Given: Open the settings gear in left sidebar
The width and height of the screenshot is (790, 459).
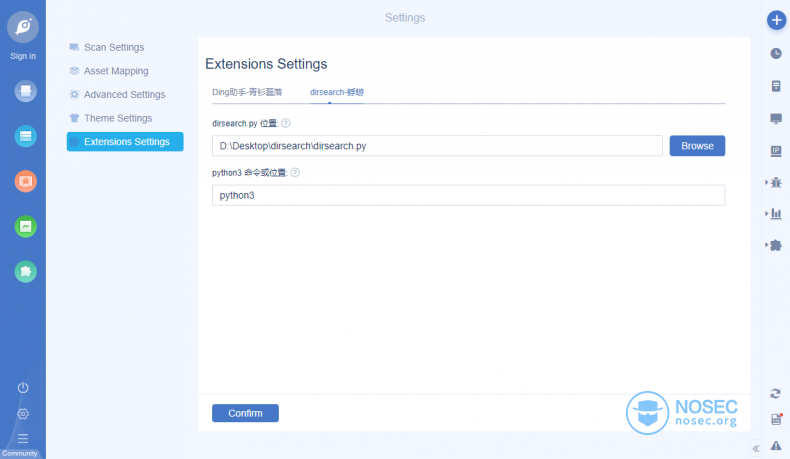Looking at the screenshot, I should click(23, 414).
